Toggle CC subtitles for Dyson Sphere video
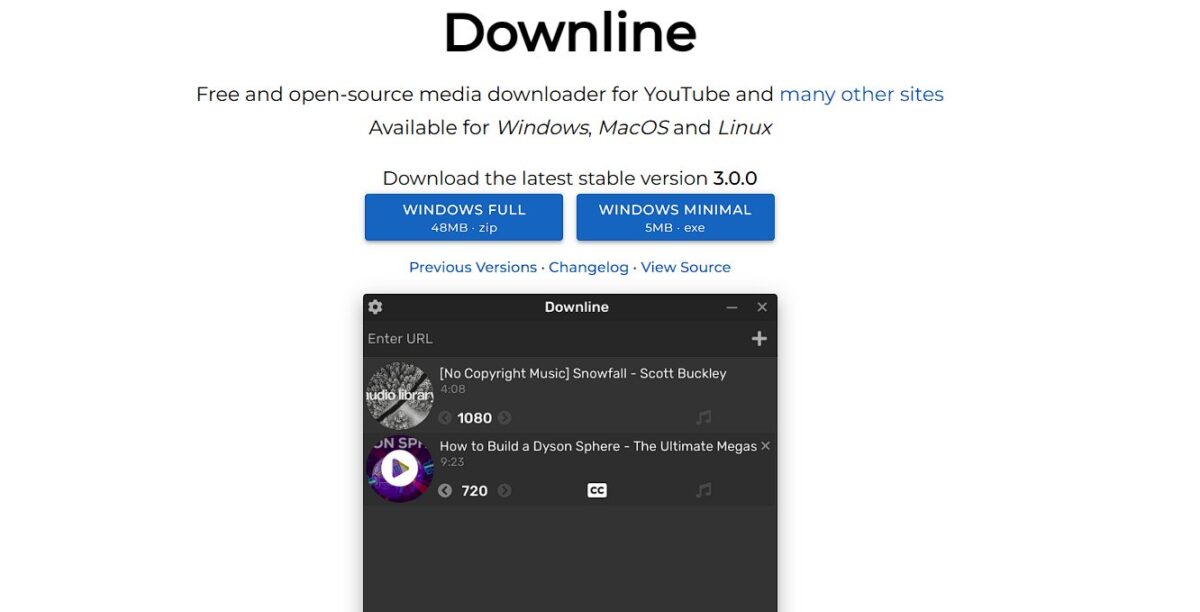Screen dimensions: 1200x612 [x=597, y=490]
